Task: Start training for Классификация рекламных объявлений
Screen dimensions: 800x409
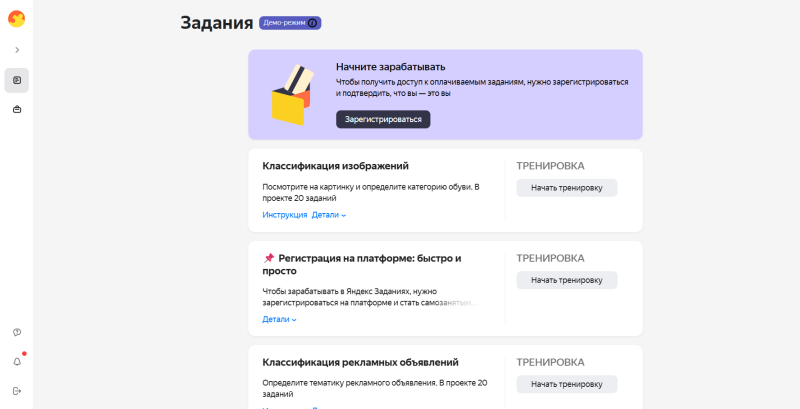Action: coord(567,384)
